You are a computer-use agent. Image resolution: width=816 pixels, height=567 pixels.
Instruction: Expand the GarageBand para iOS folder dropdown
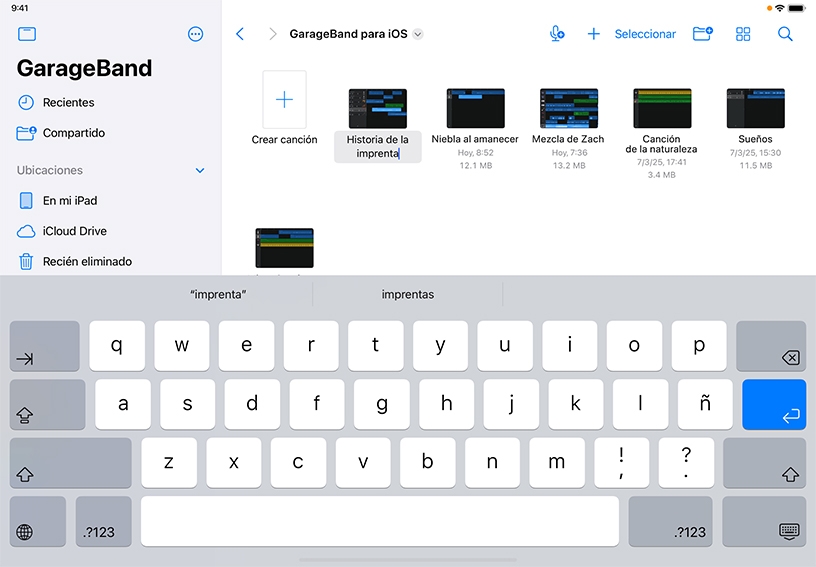[x=417, y=34]
